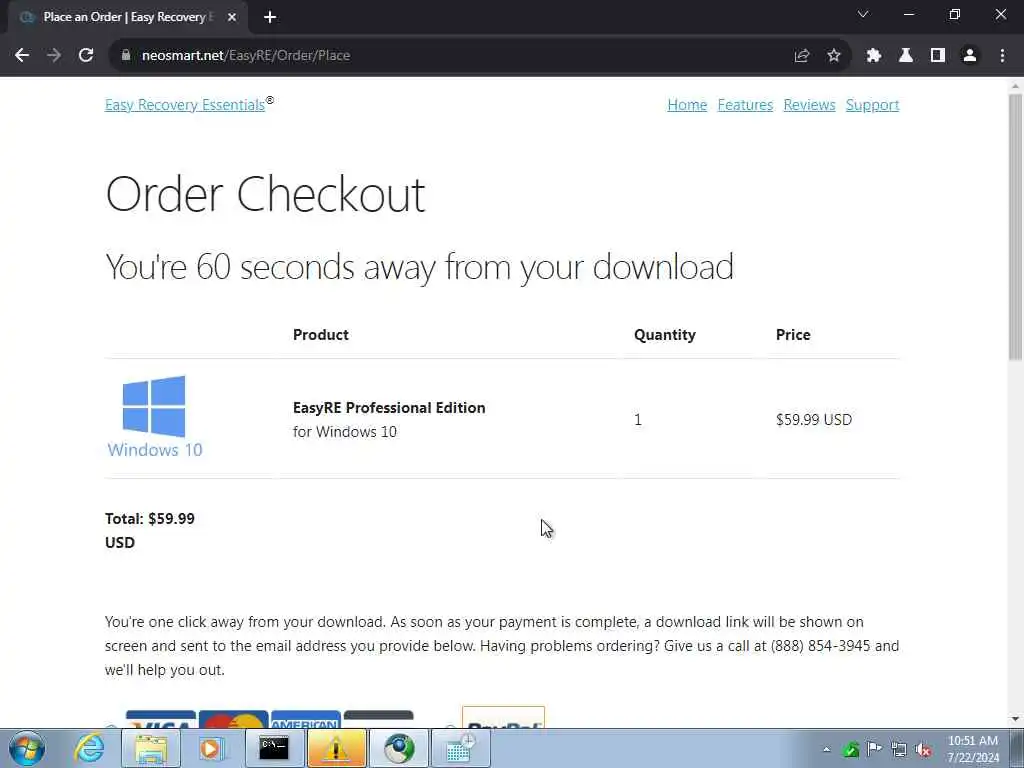Click the $59.99 USD price cell

[x=814, y=419]
